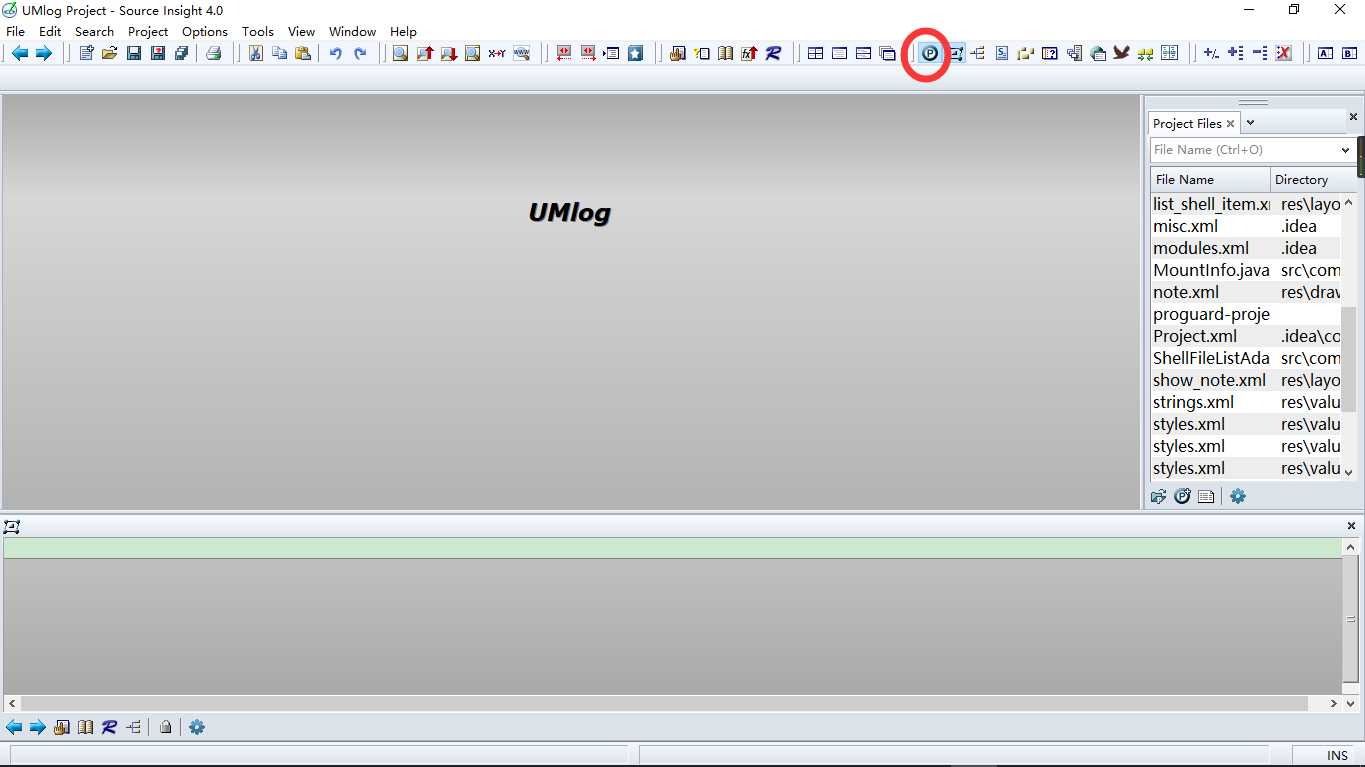Open the Tools menu
1365x767 pixels.
point(258,31)
